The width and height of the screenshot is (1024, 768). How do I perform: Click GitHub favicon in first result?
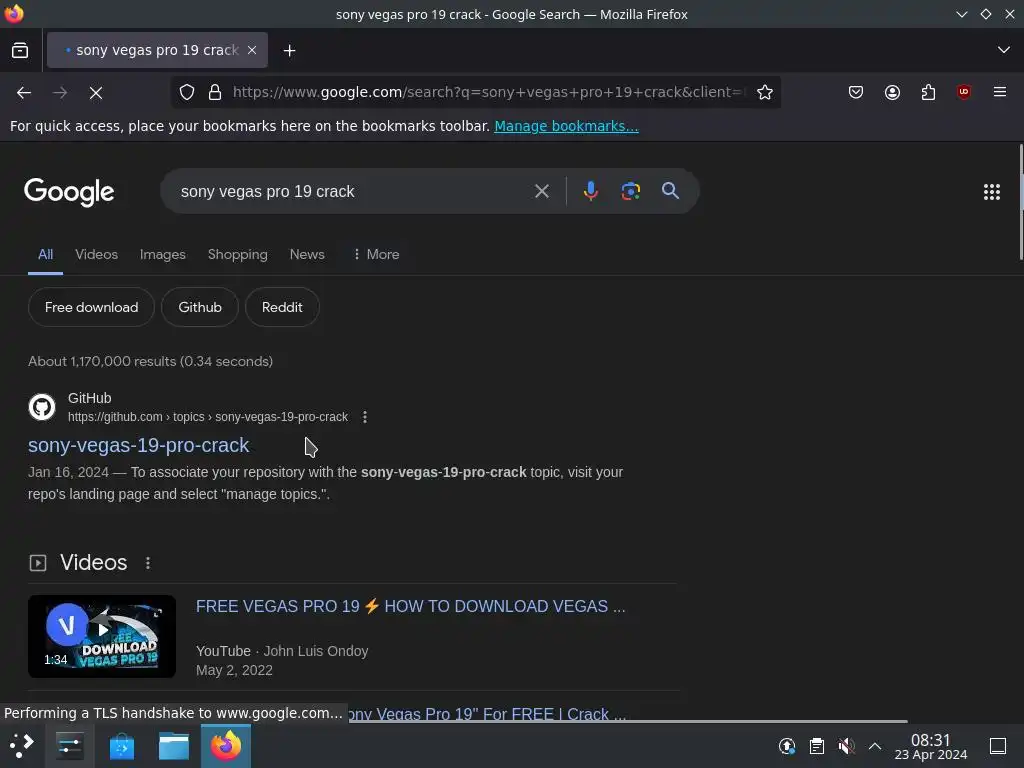click(42, 407)
